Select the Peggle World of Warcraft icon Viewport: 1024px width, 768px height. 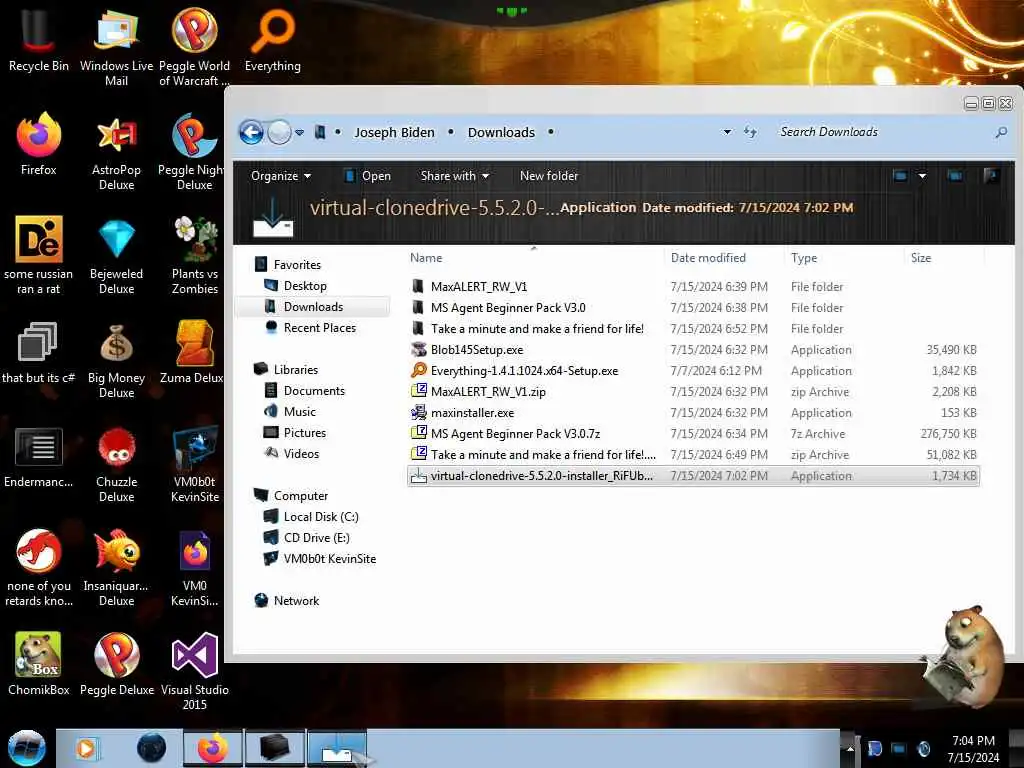(x=195, y=46)
